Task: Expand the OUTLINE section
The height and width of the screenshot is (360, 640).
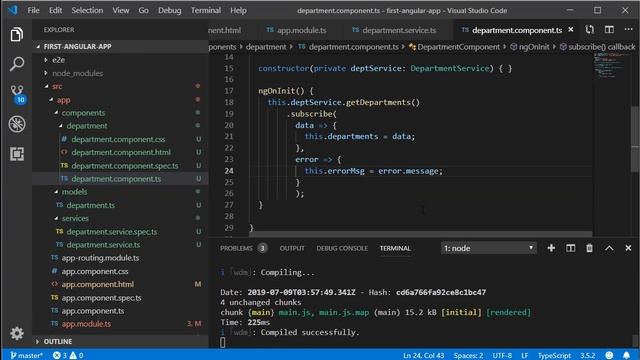Action: [58, 341]
